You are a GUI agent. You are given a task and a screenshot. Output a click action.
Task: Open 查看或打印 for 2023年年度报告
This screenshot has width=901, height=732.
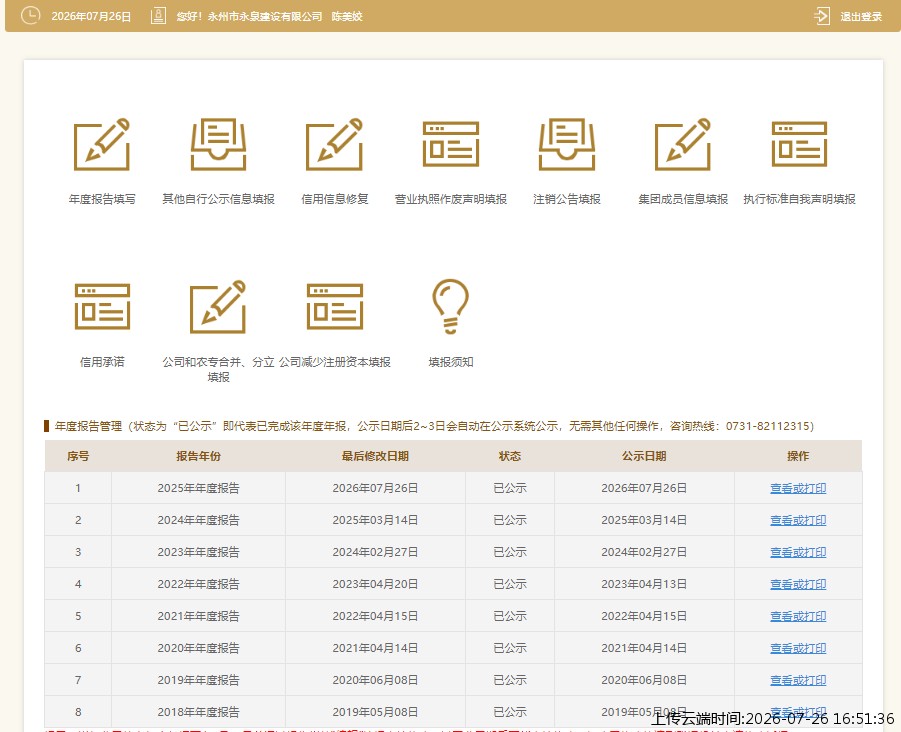[798, 552]
